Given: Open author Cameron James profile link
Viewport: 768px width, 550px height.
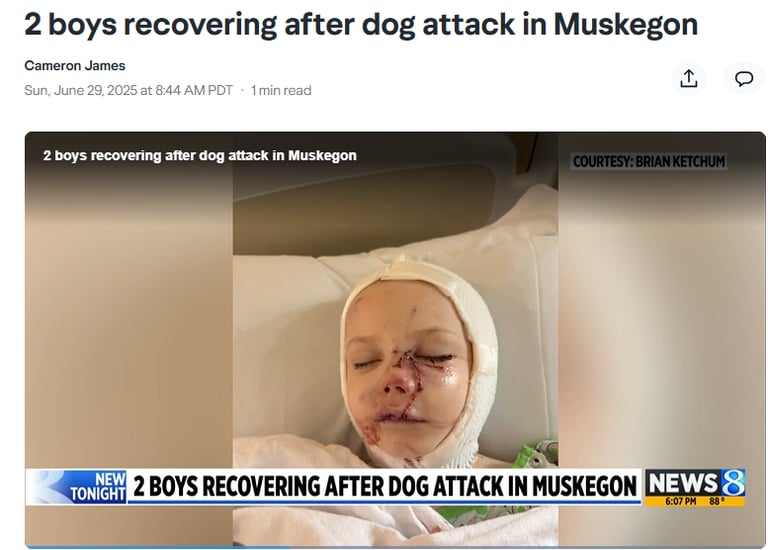Looking at the screenshot, I should coord(74,66).
